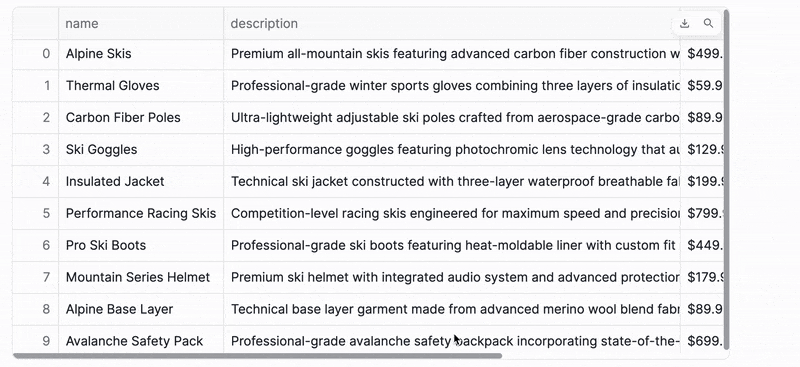
Task: Select the description for Ski Goggles
Action: coord(452,150)
